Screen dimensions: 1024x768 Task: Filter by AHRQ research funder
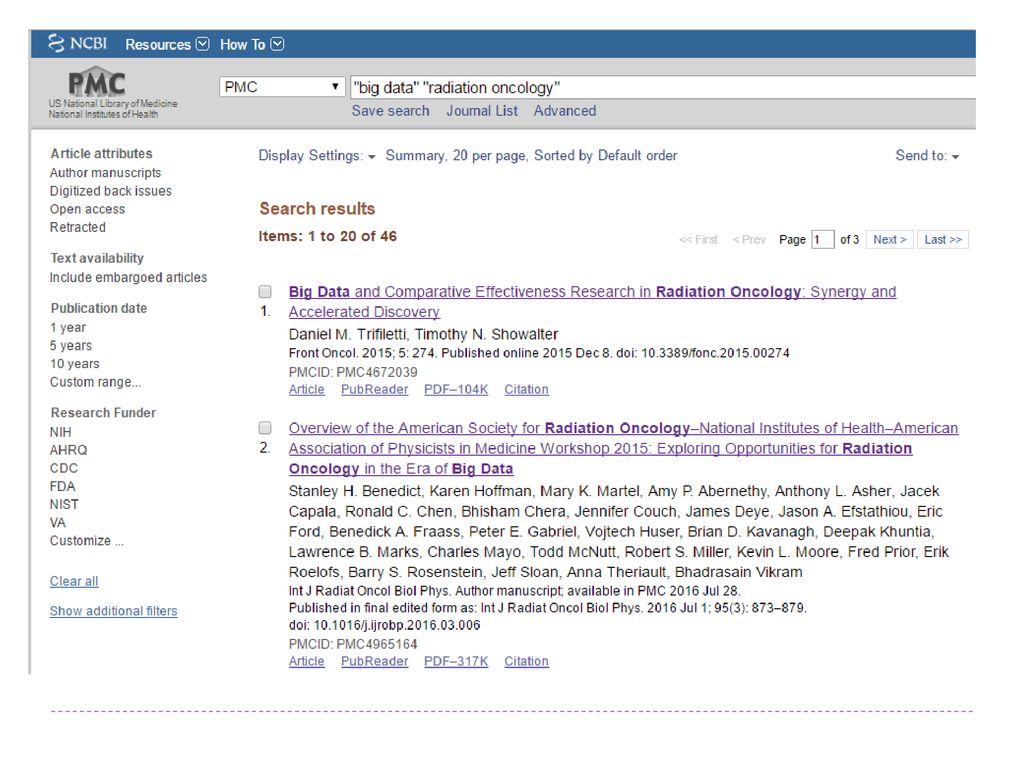tap(69, 450)
